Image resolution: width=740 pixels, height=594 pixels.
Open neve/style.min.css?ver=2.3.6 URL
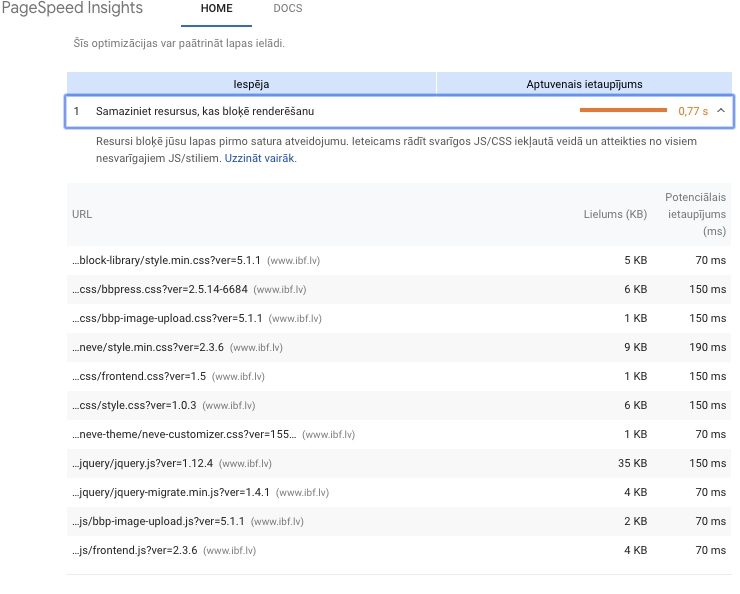tap(148, 347)
